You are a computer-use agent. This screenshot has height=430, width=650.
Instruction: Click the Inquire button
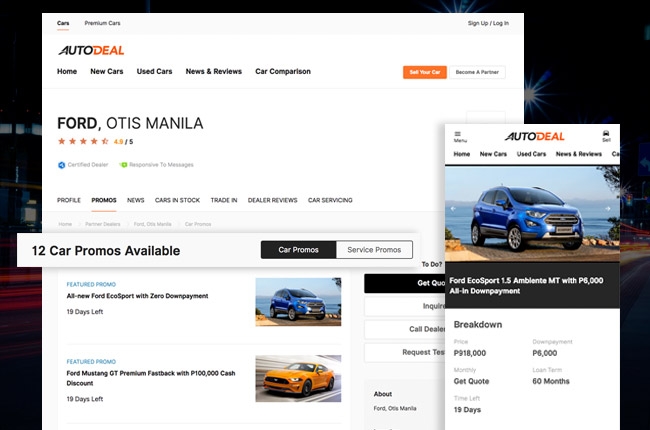coord(405,306)
